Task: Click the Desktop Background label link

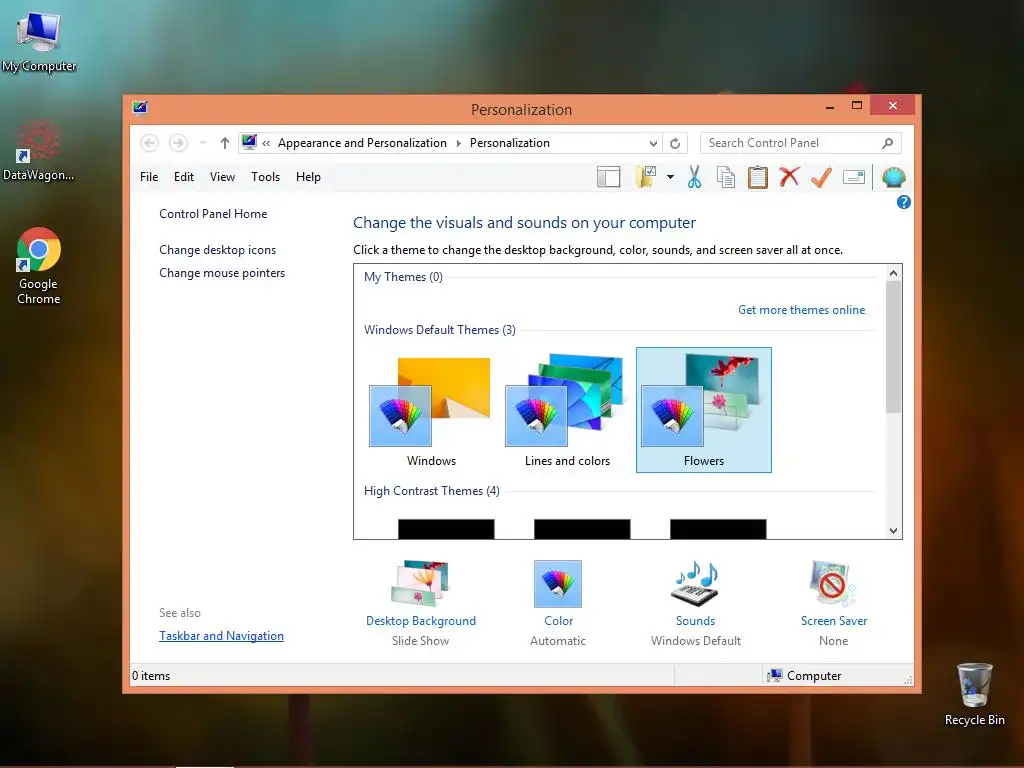Action: pyautogui.click(x=421, y=621)
